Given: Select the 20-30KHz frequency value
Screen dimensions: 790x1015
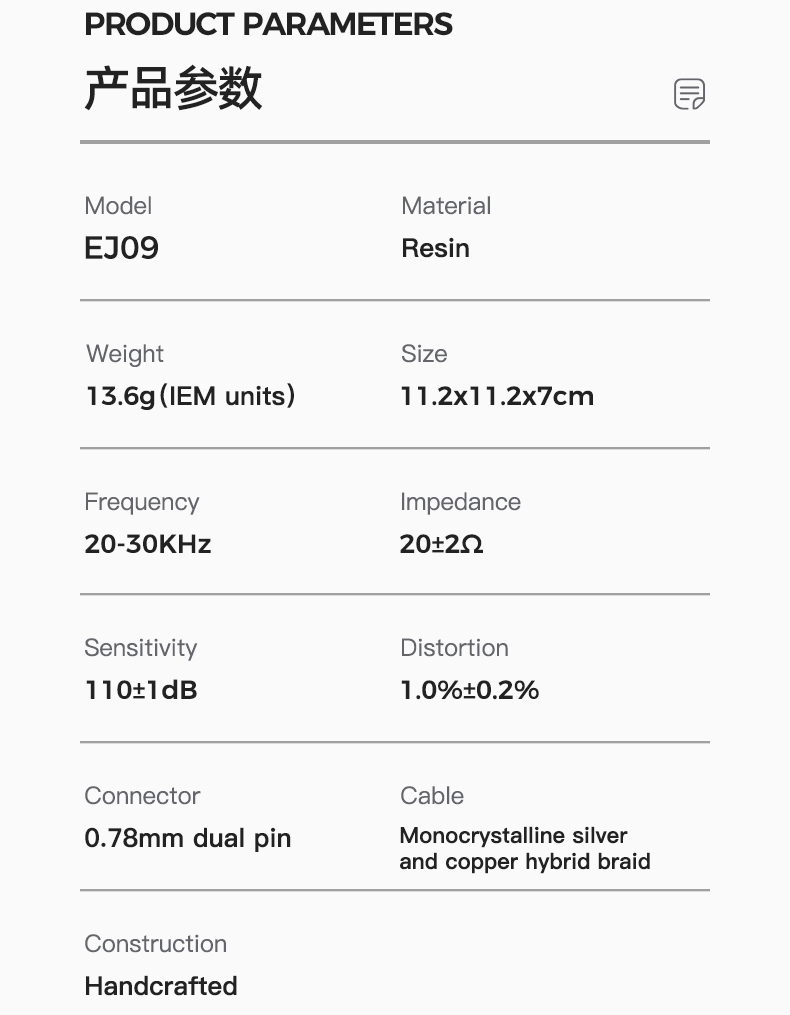Looking at the screenshot, I should pyautogui.click(x=148, y=544).
